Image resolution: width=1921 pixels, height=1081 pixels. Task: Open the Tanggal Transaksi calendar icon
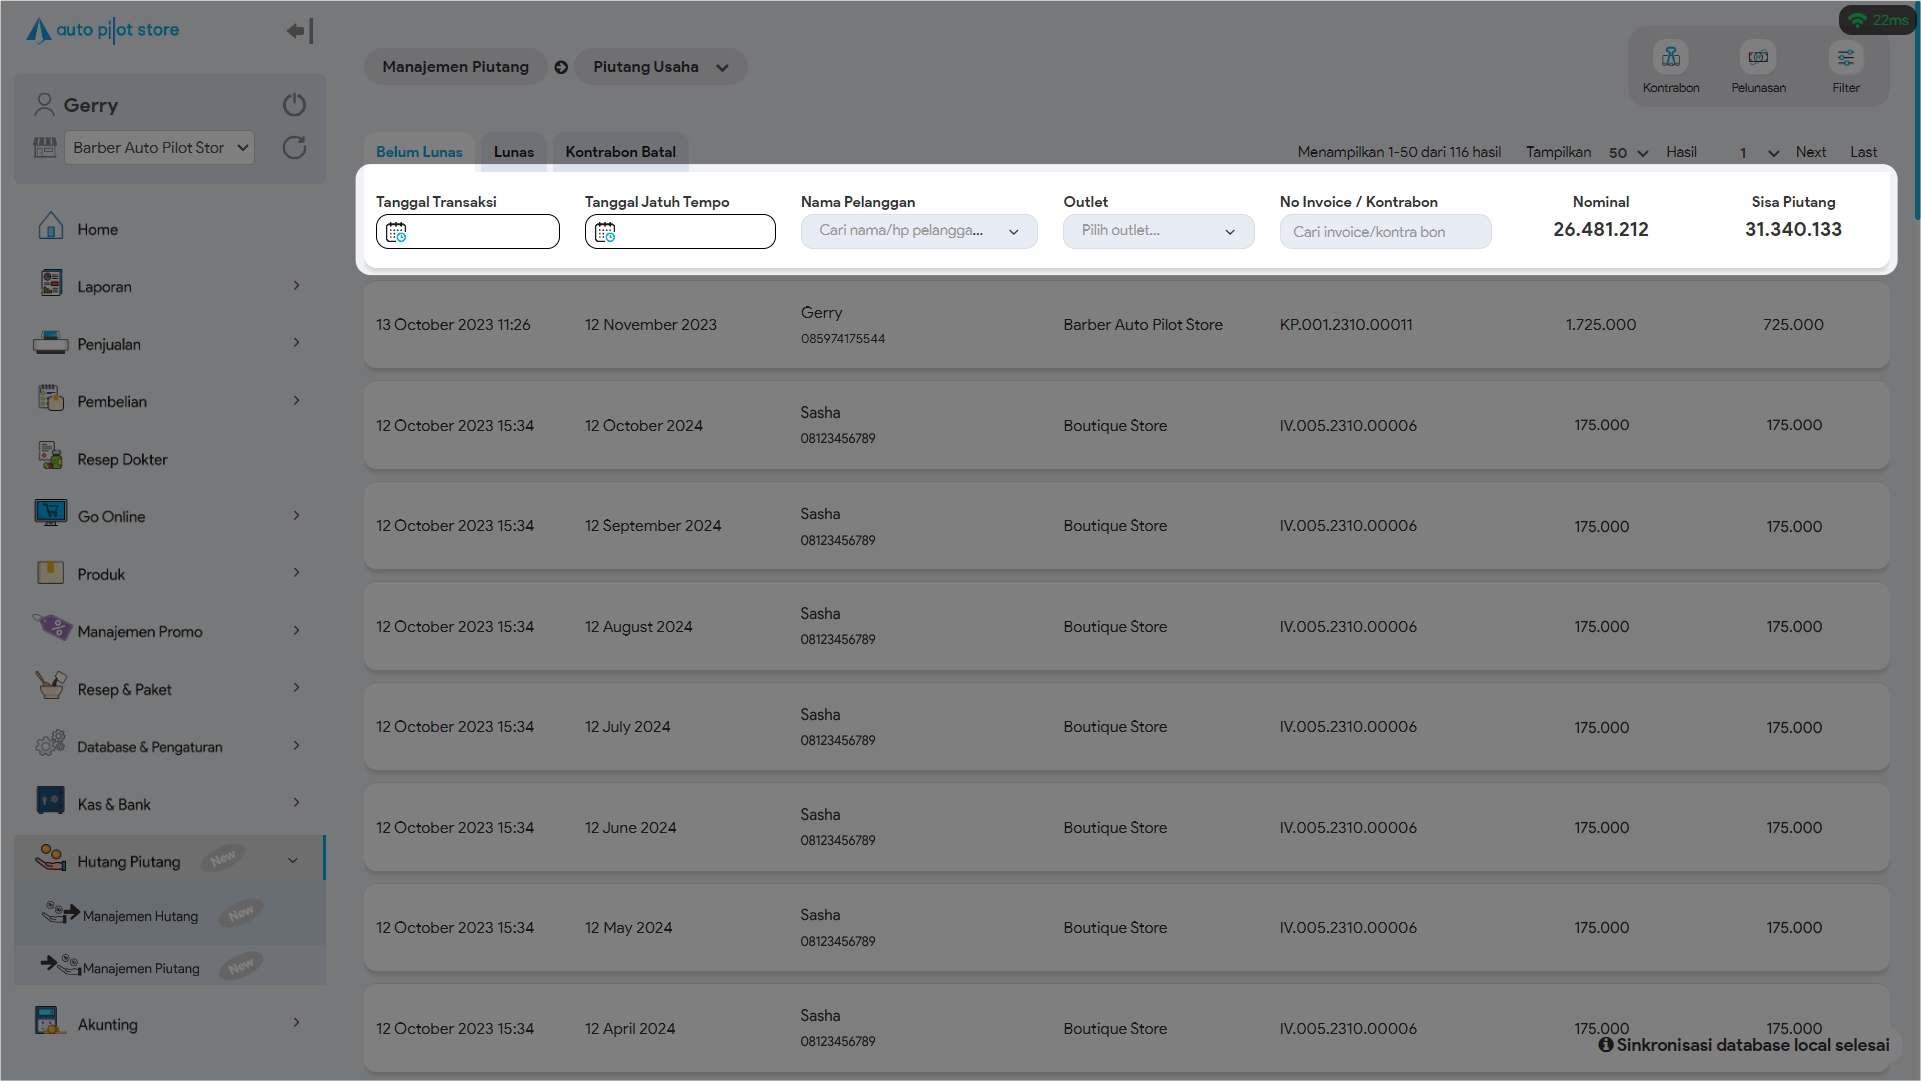(396, 232)
